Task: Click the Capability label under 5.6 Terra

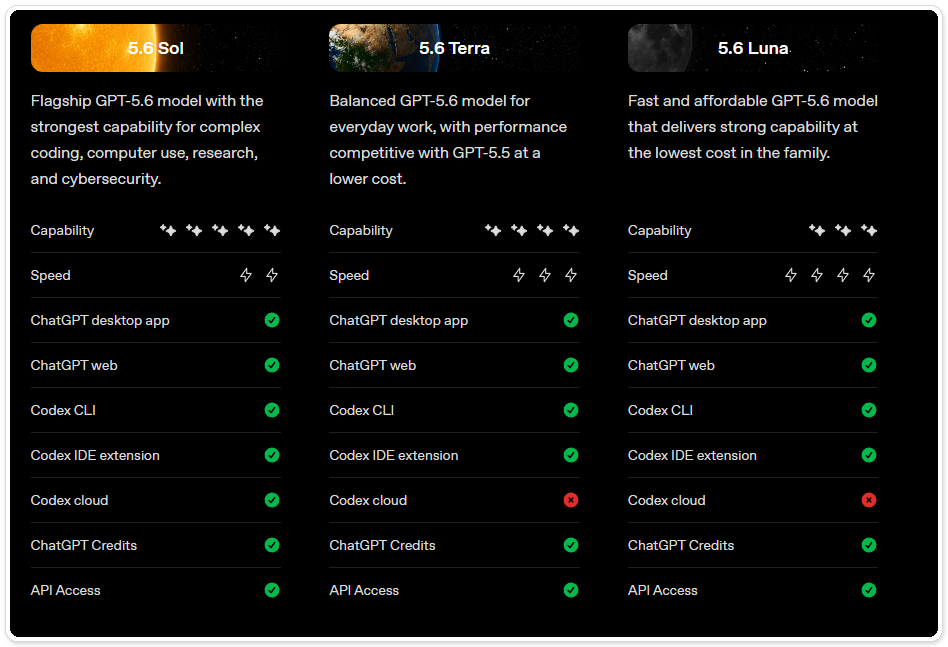Action: [361, 230]
